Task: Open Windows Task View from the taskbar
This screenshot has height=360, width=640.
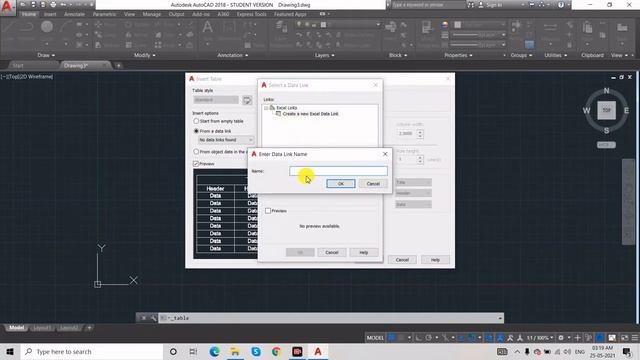Action: pos(193,351)
